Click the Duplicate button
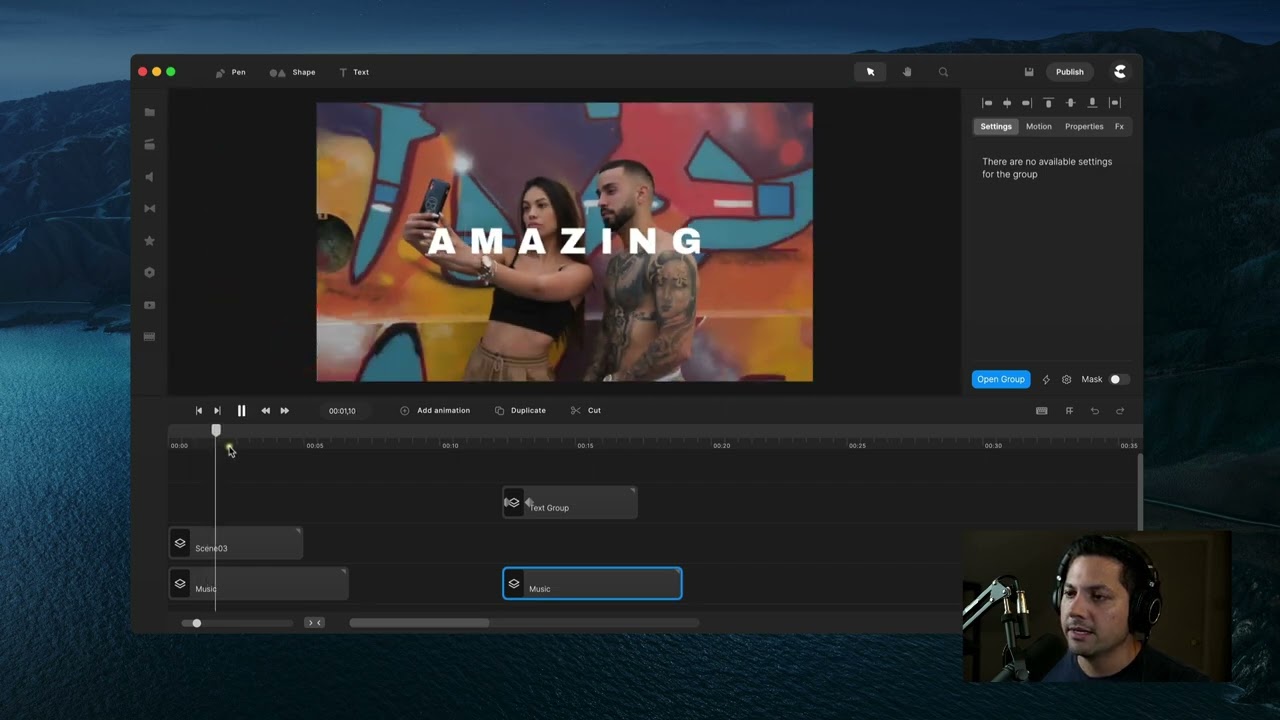Screen dimensions: 1280x720 click(520, 411)
